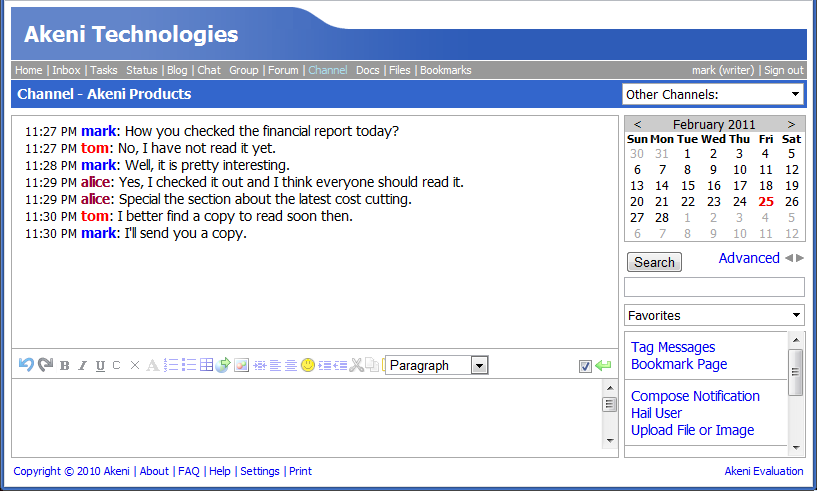Open the Favorites dropdown
817x491 pixels.
pos(713,315)
